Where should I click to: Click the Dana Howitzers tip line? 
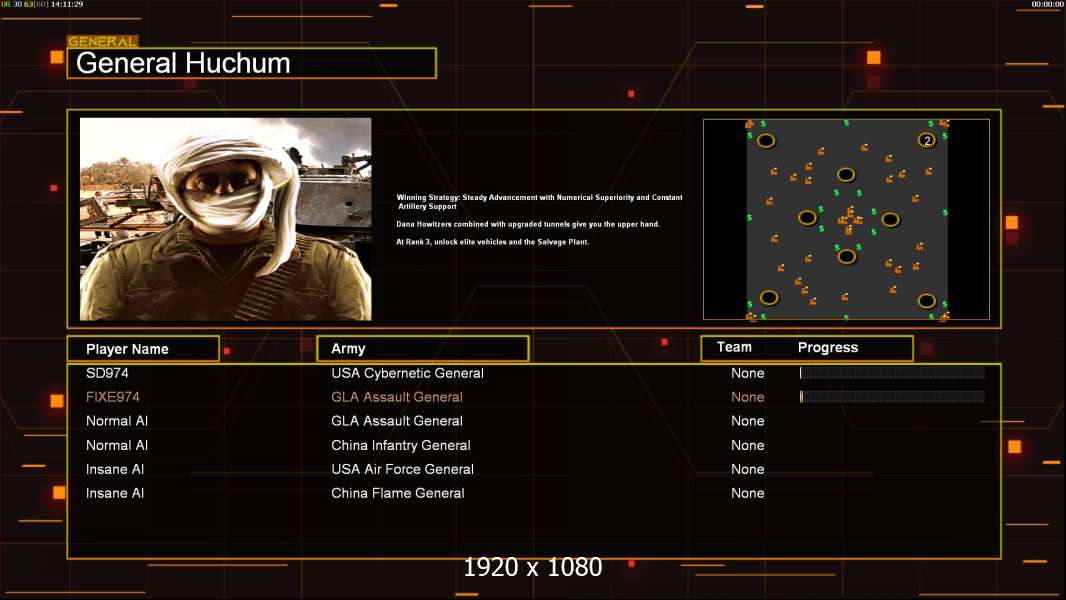(x=528, y=224)
